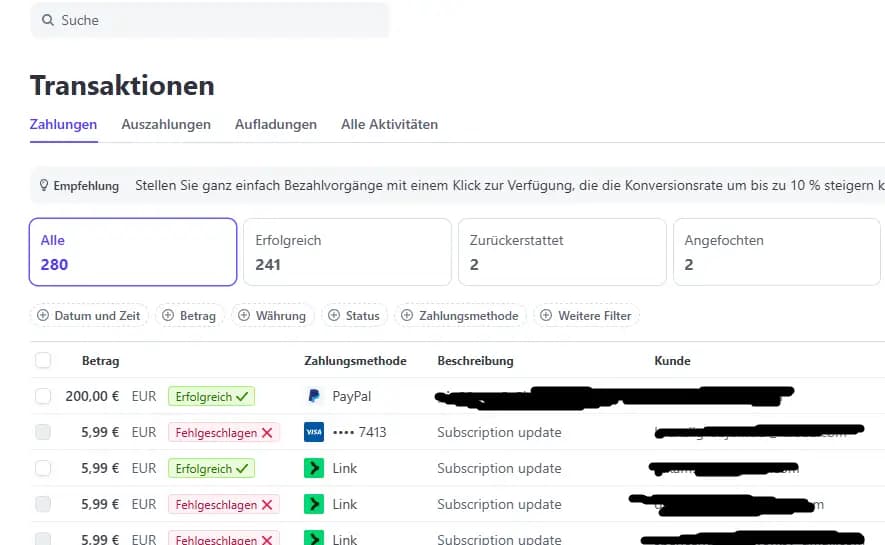This screenshot has width=885, height=545.
Task: Expand the Betrag filter
Action: pos(190,316)
